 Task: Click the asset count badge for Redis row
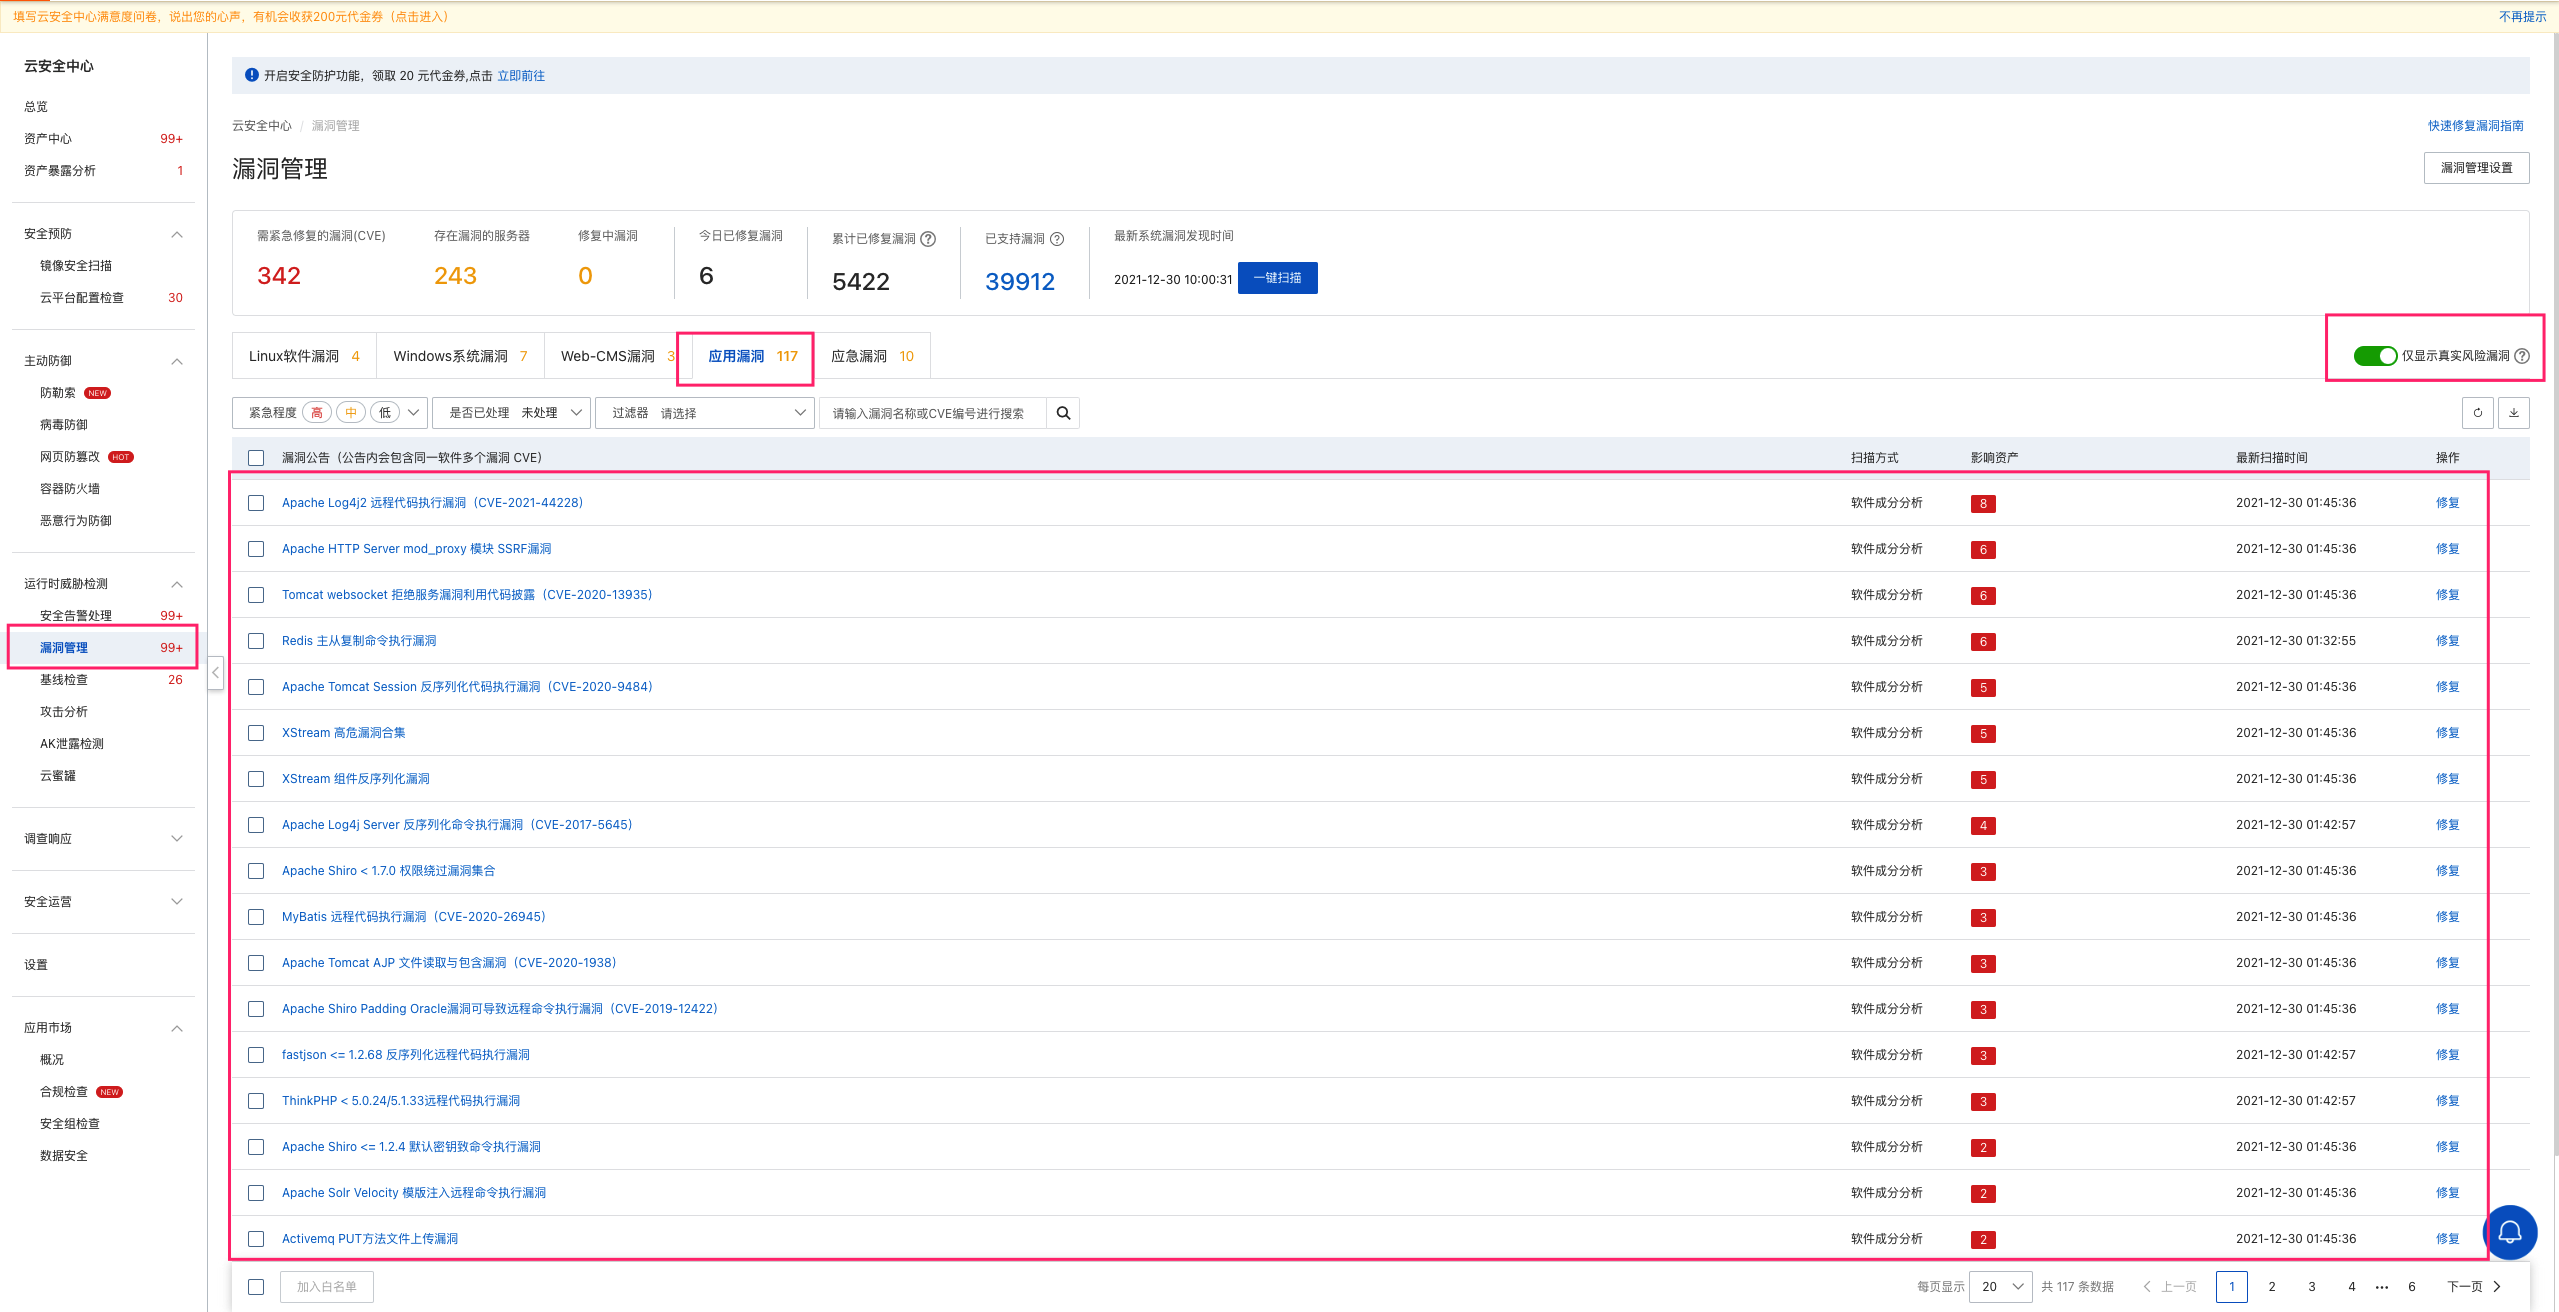pos(1983,642)
